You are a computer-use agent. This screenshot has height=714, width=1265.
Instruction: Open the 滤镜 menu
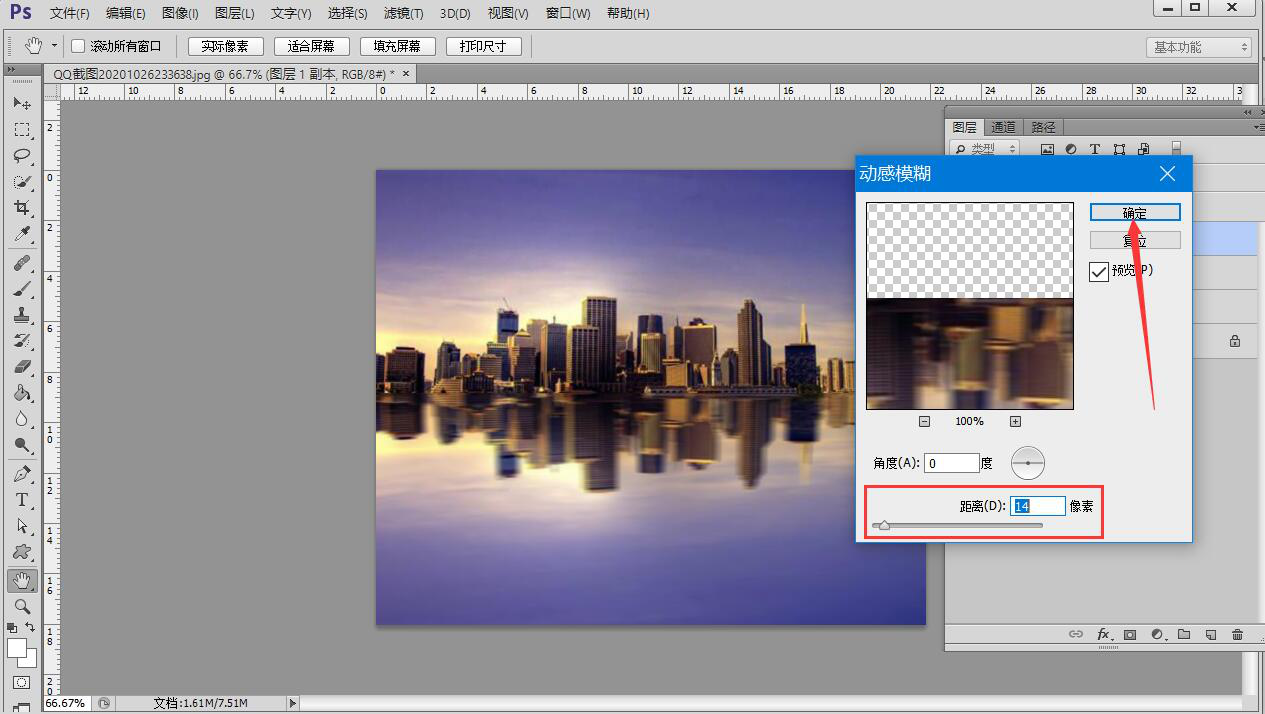403,14
